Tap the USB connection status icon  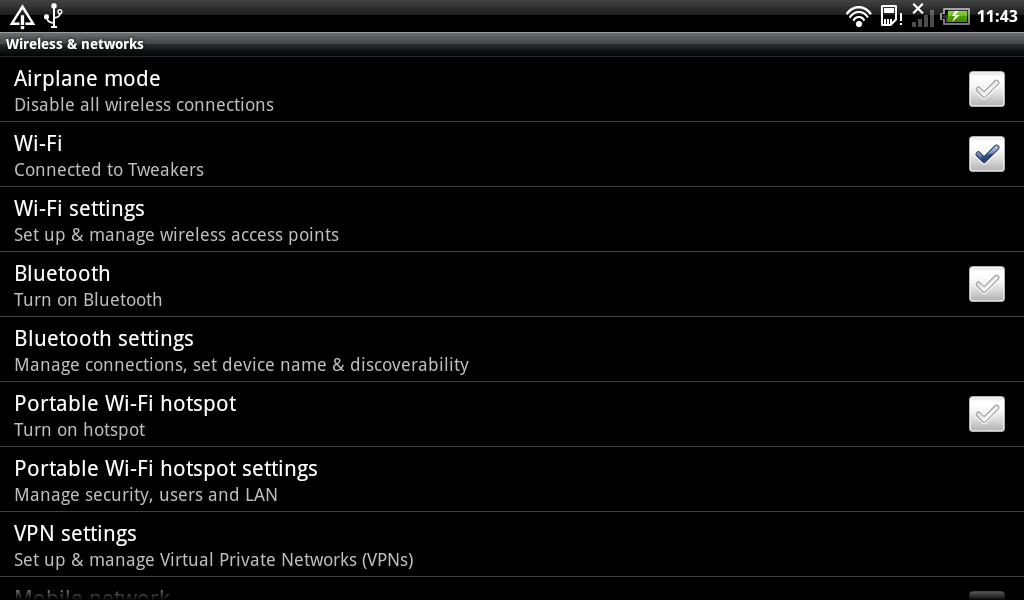(x=54, y=15)
